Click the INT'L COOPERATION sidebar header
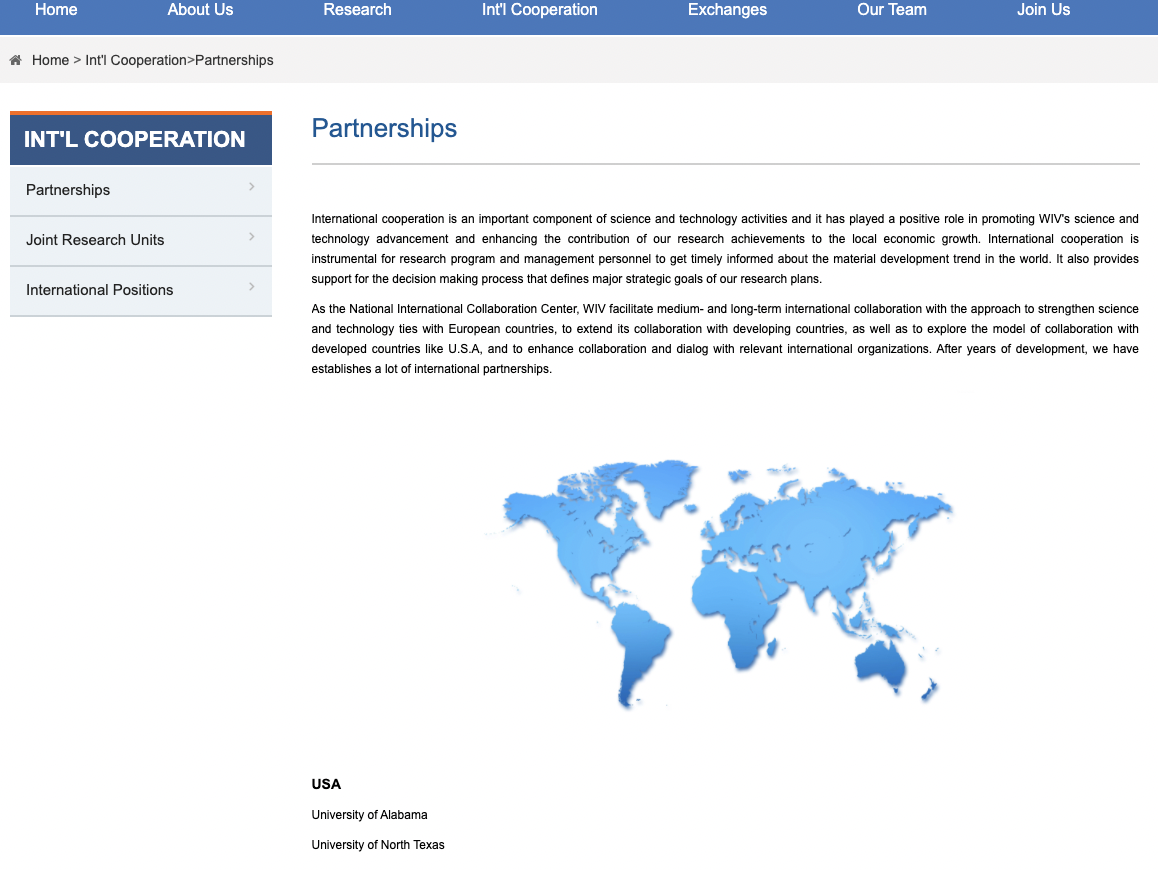 coord(135,140)
